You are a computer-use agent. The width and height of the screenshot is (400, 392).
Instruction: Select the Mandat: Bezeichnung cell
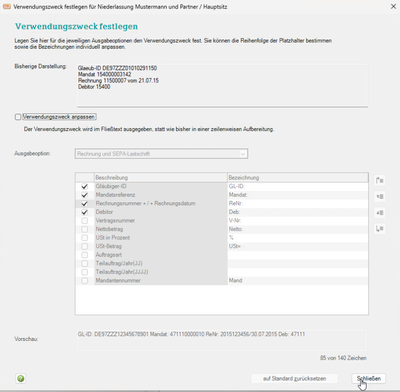tap(298, 195)
